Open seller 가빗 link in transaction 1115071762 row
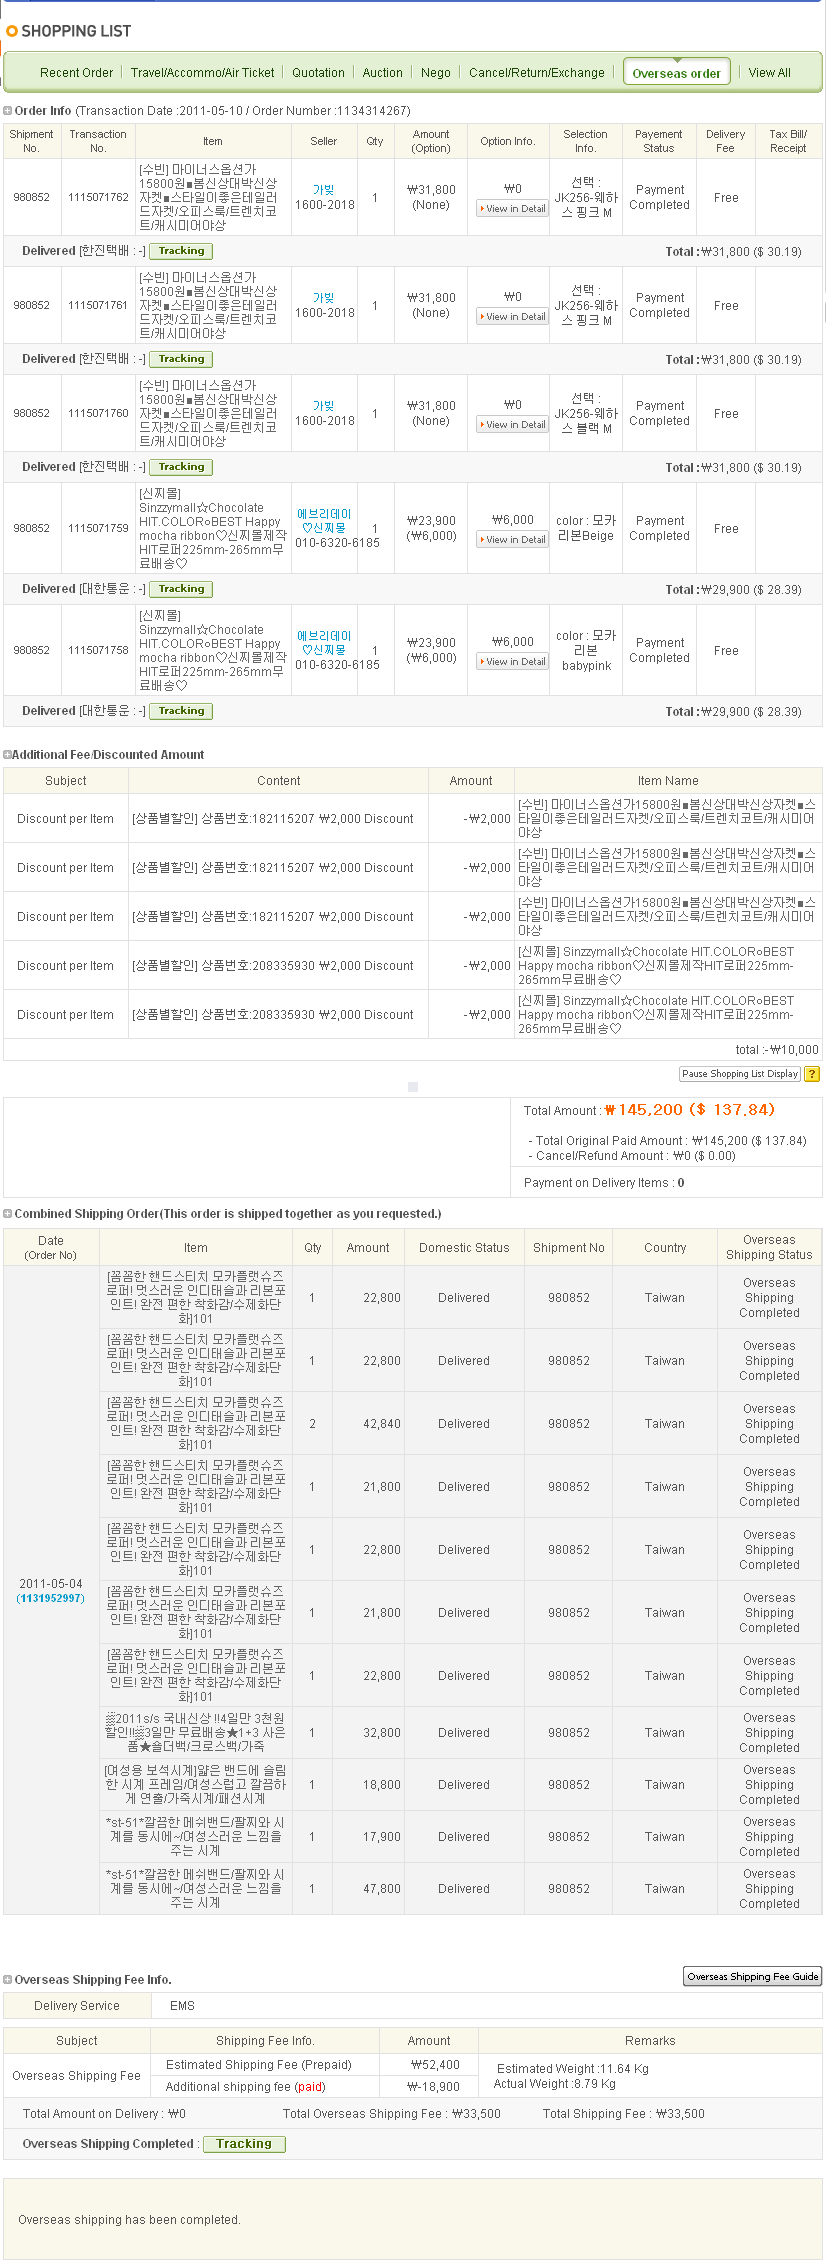826x2260 pixels. click(324, 190)
